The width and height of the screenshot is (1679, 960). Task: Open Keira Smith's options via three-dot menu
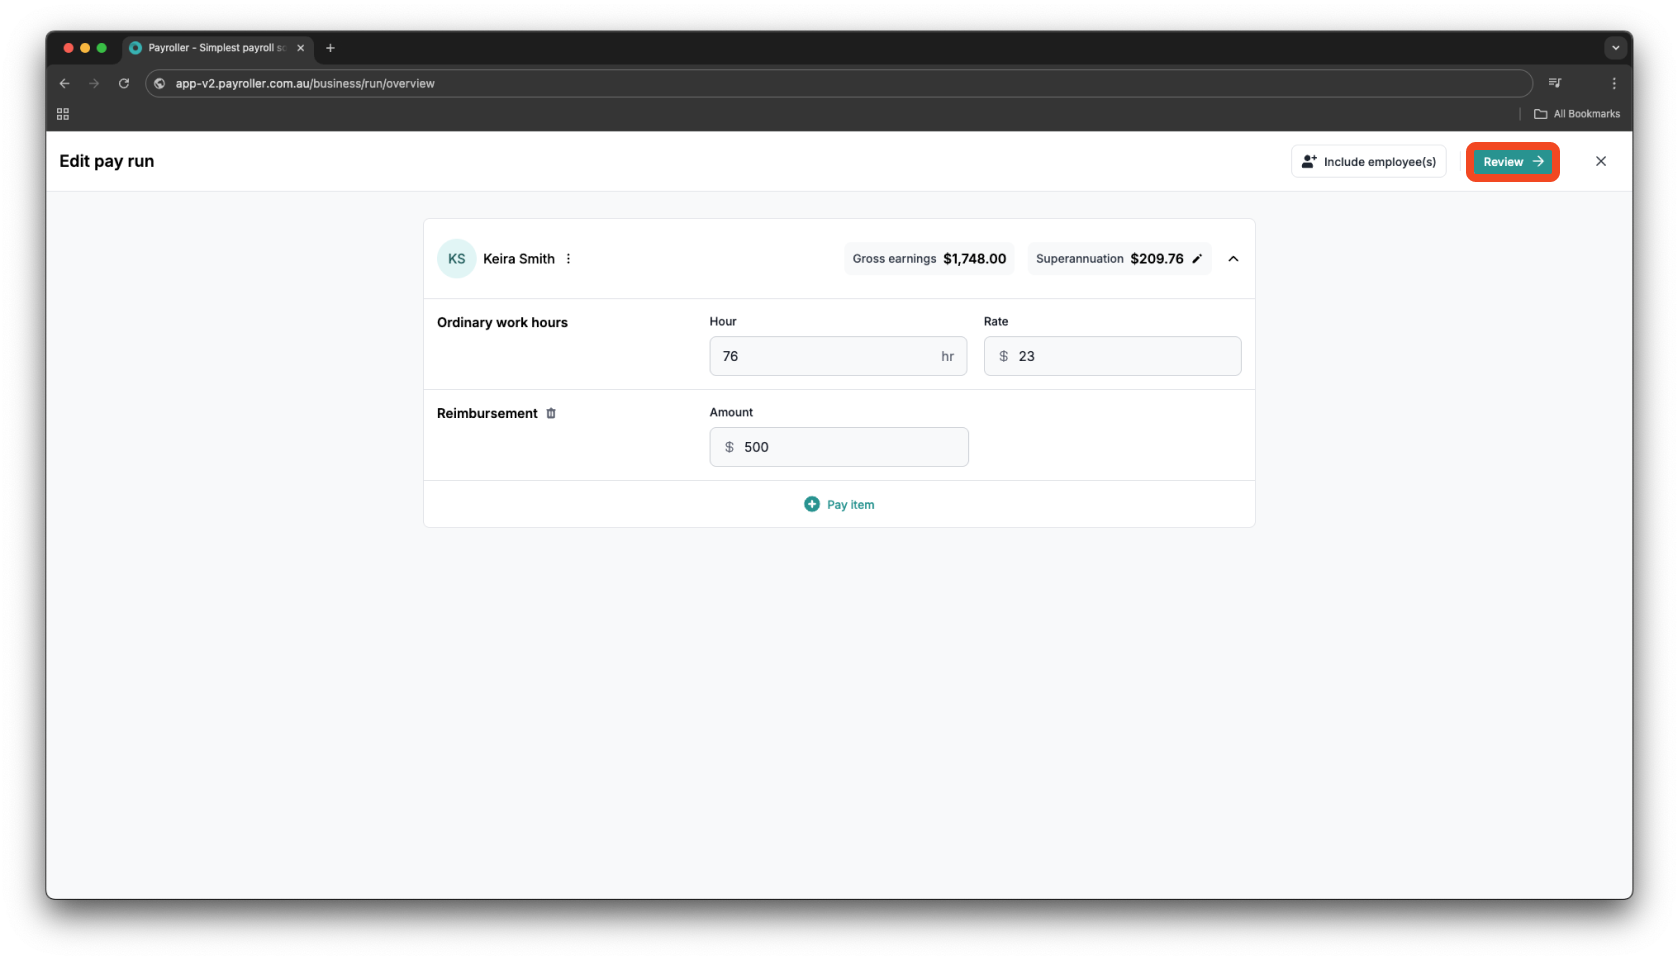pyautogui.click(x=568, y=258)
